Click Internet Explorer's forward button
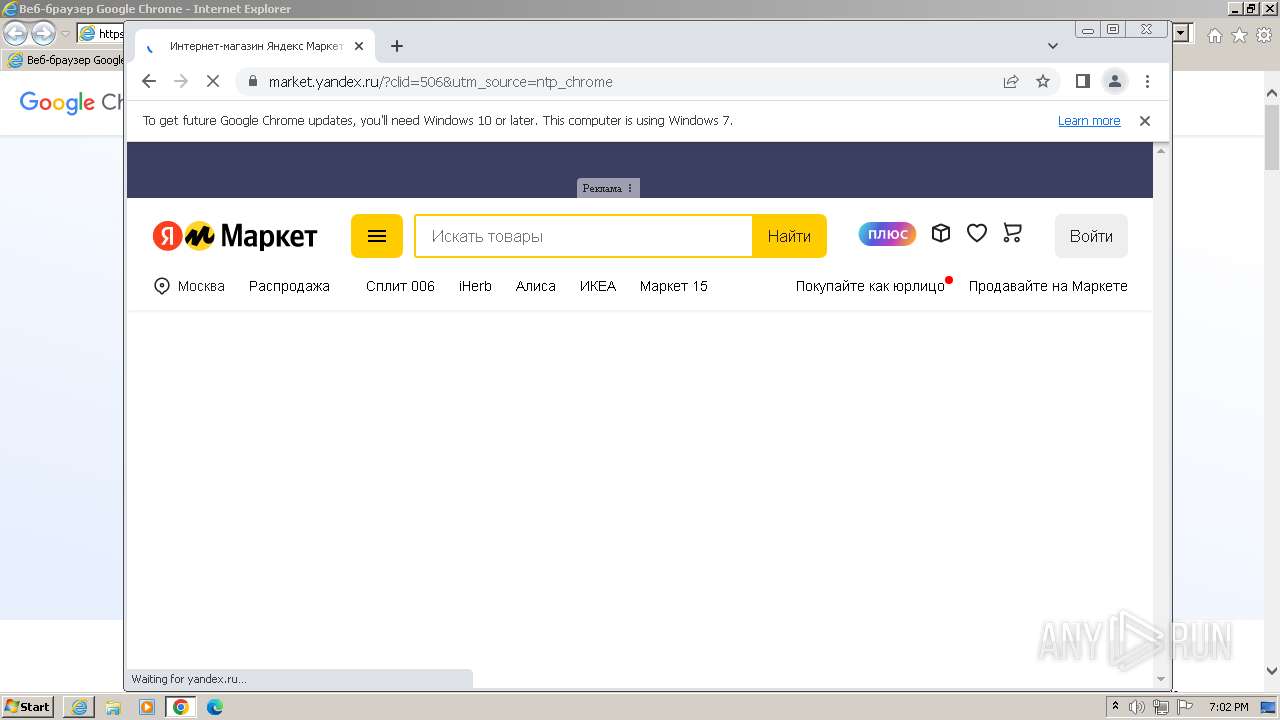This screenshot has width=1280, height=720. click(x=43, y=33)
